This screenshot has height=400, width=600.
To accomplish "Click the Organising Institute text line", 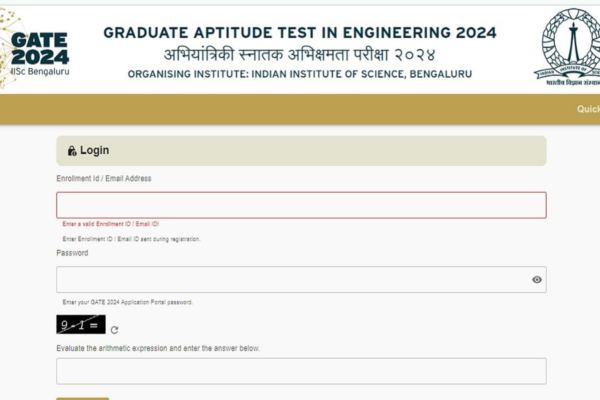I will pos(300,74).
